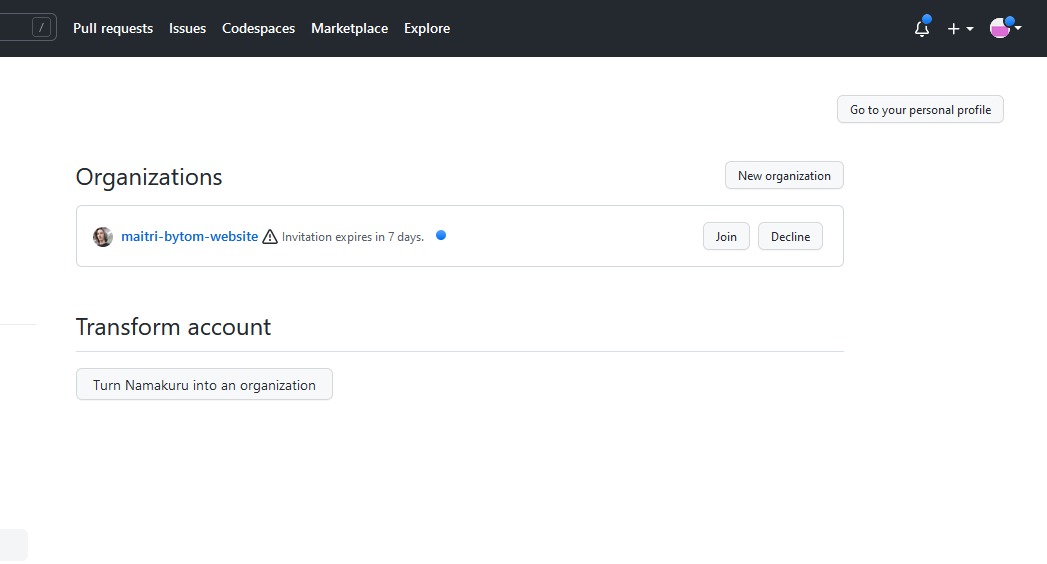Go to Issues in the header
1047x564 pixels.
click(187, 28)
